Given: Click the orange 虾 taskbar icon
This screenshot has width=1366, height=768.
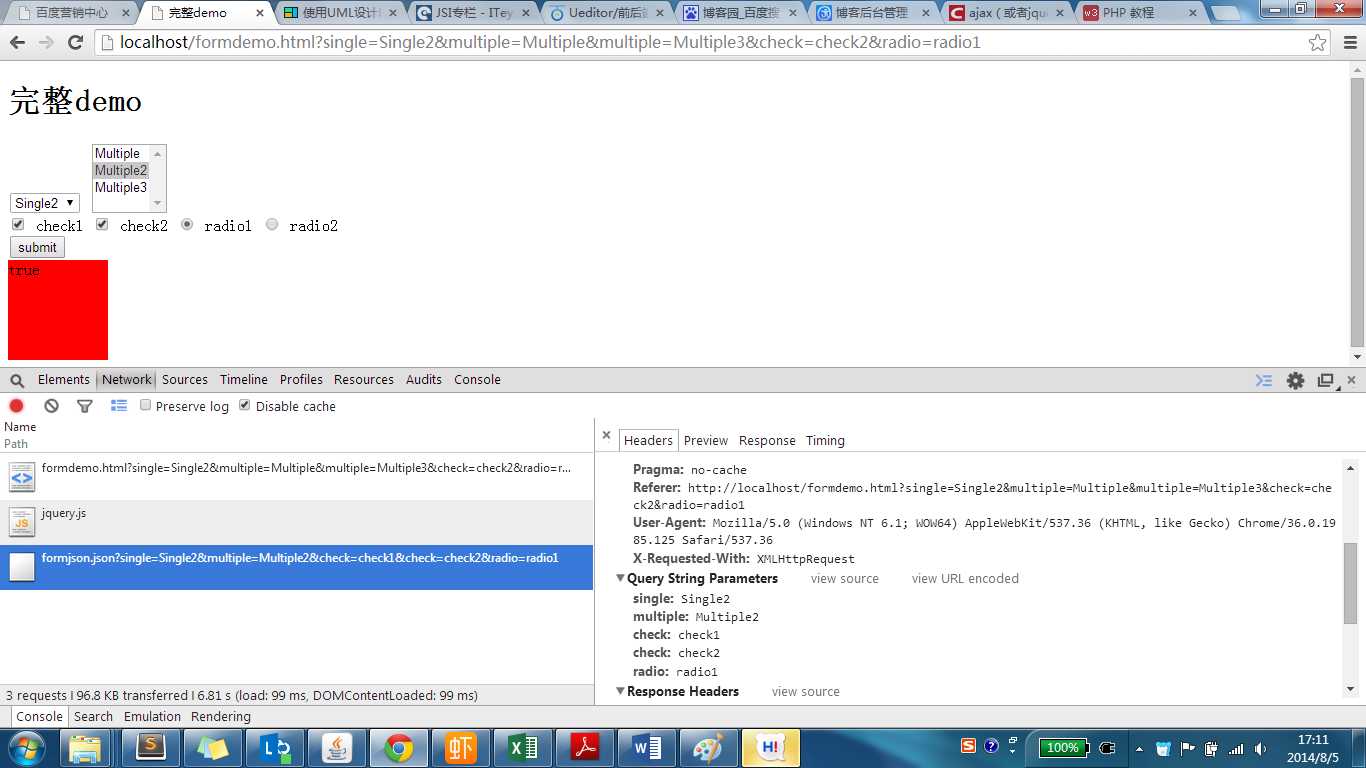Looking at the screenshot, I should pyautogui.click(x=461, y=747).
